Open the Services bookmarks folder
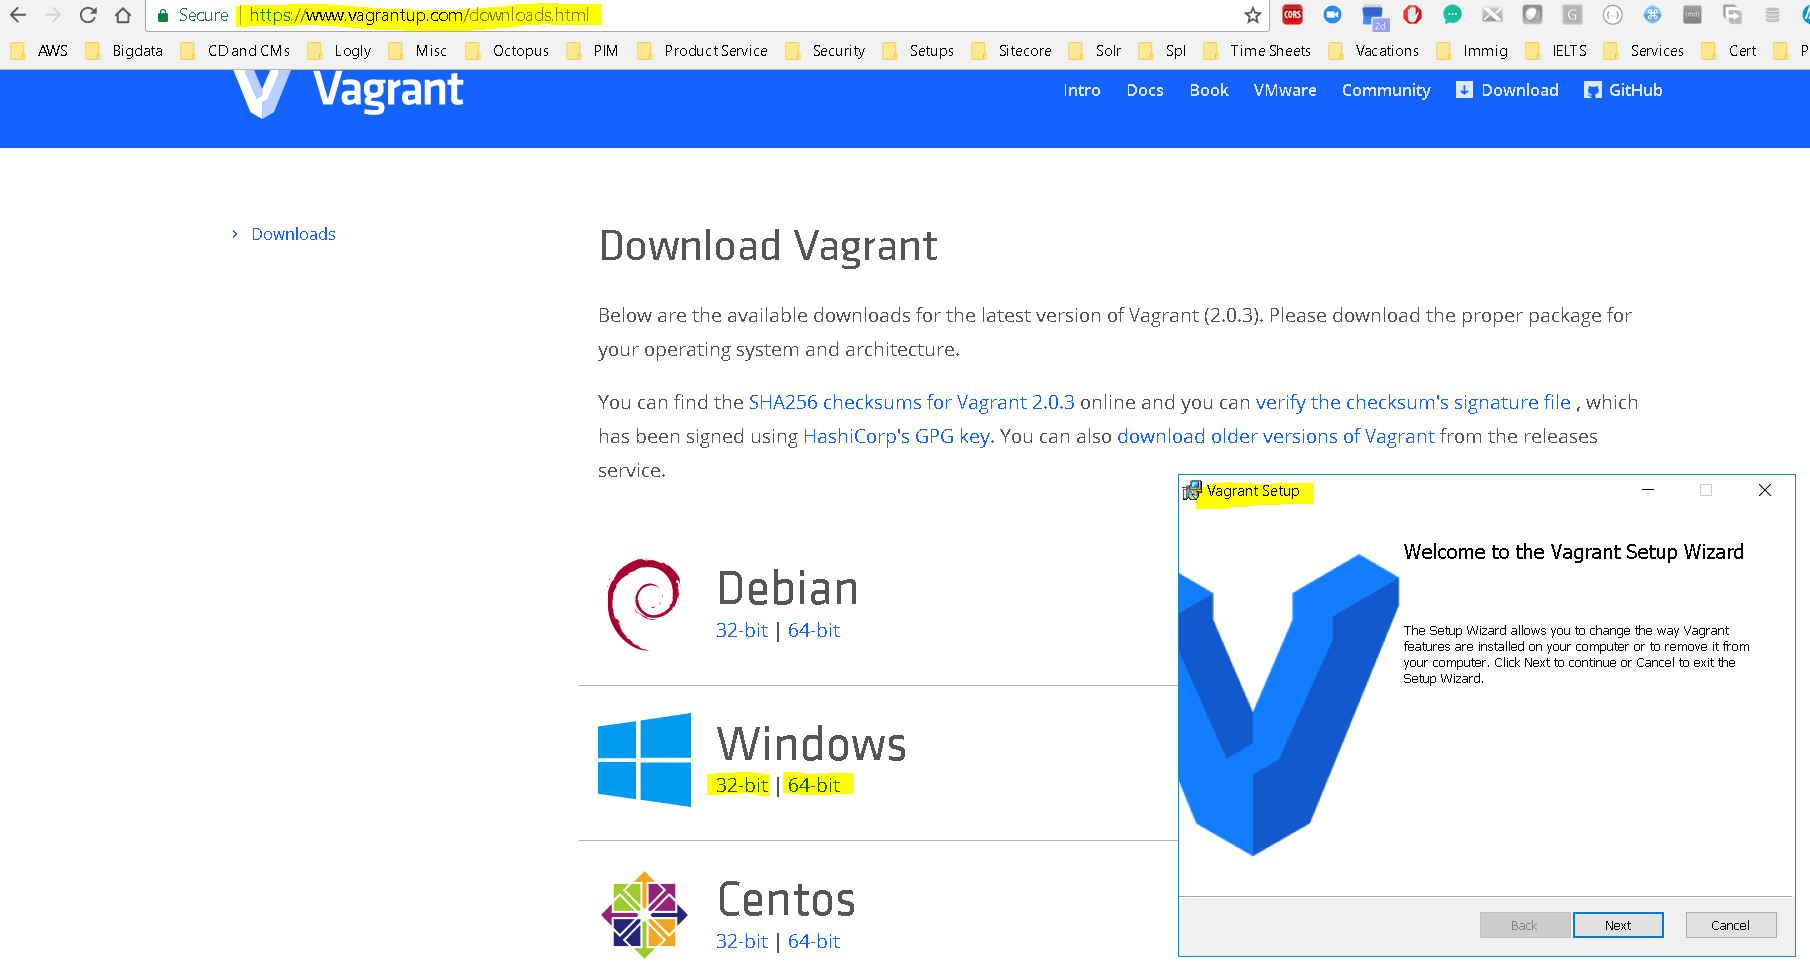 pos(1644,51)
